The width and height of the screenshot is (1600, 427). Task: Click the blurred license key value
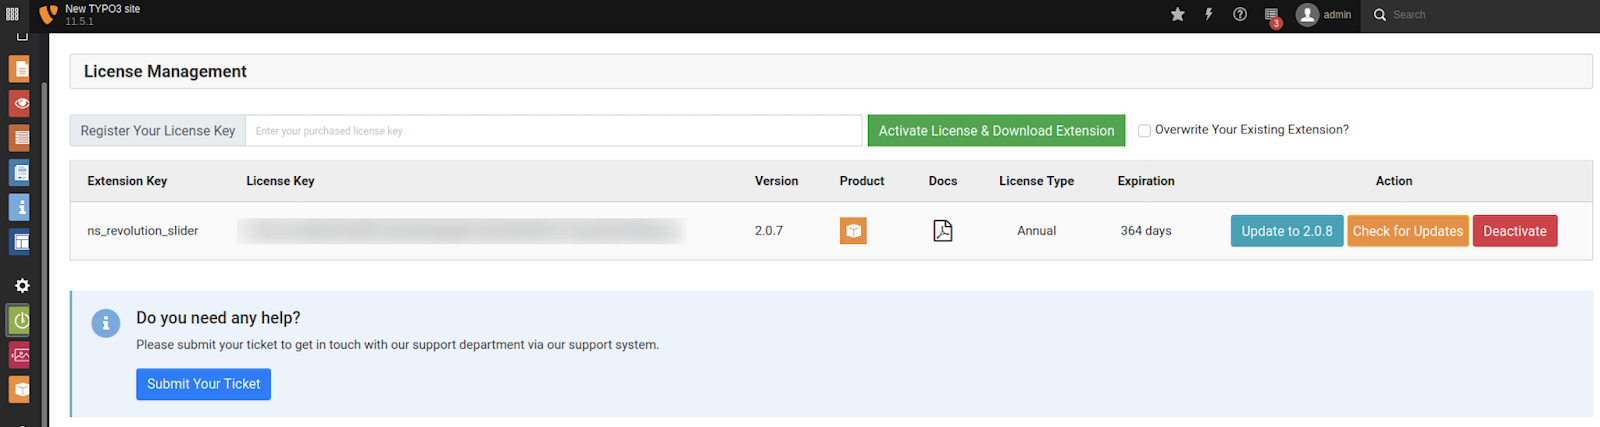click(x=460, y=231)
